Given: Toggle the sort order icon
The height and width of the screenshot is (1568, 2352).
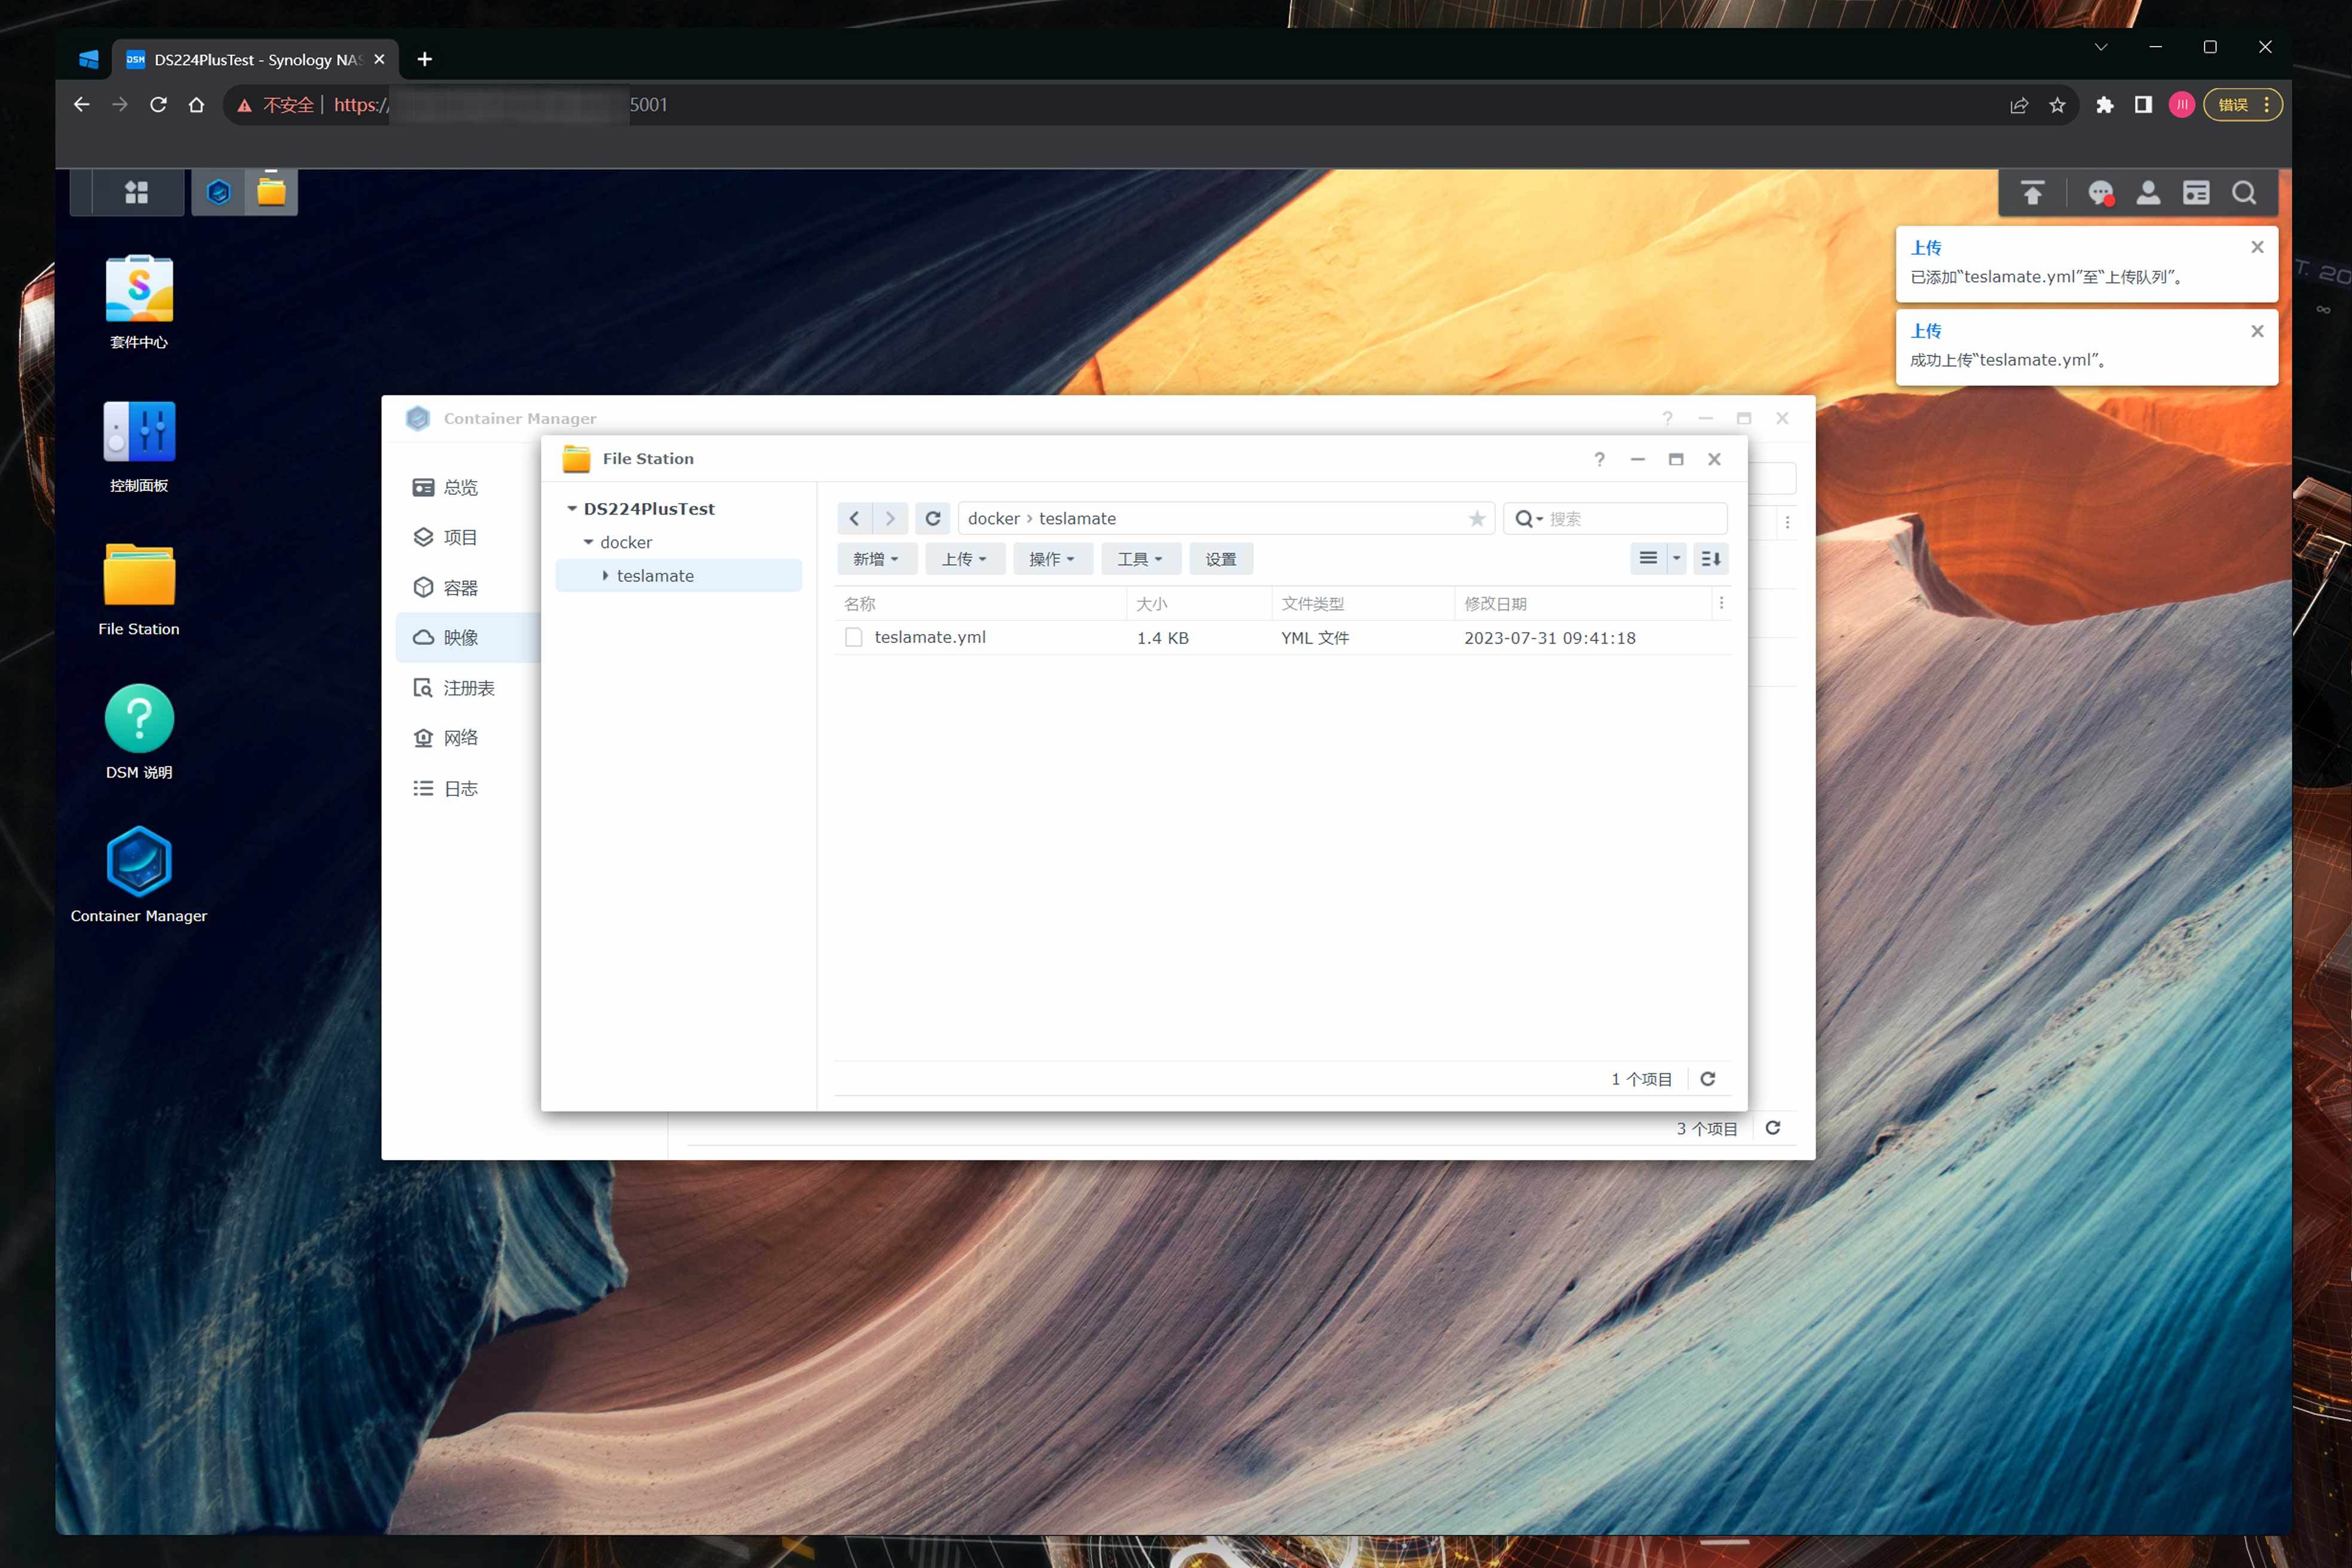Looking at the screenshot, I should pyautogui.click(x=1711, y=559).
